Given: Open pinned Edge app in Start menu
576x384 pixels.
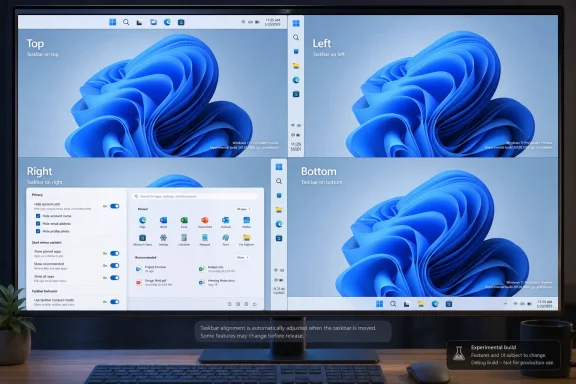Looking at the screenshot, I should (x=142, y=222).
